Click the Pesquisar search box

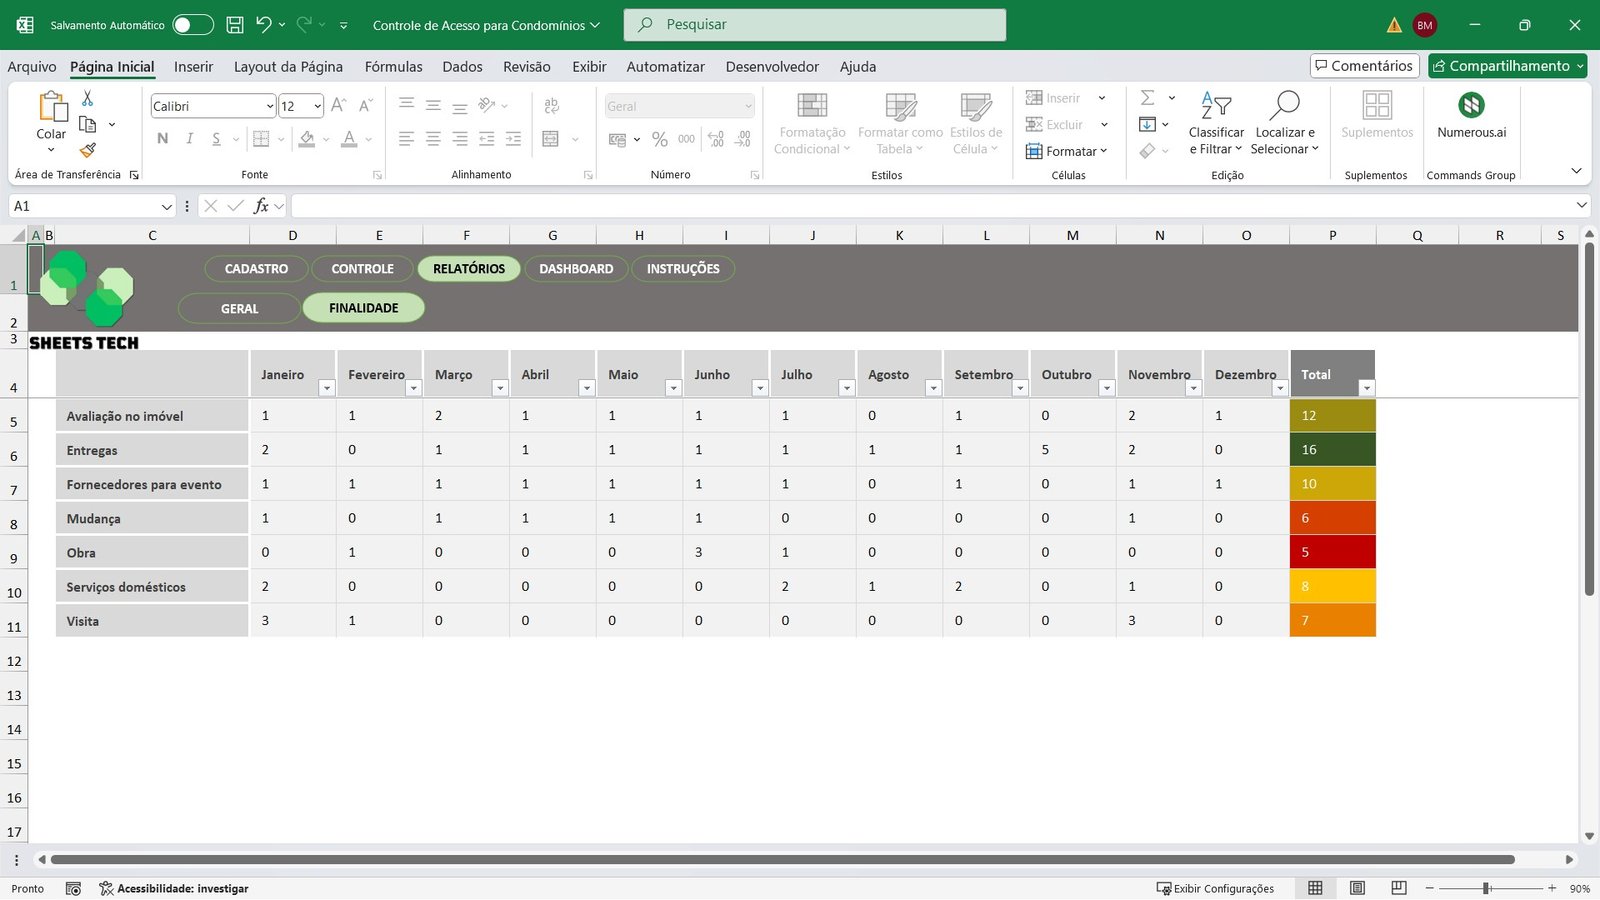point(815,25)
